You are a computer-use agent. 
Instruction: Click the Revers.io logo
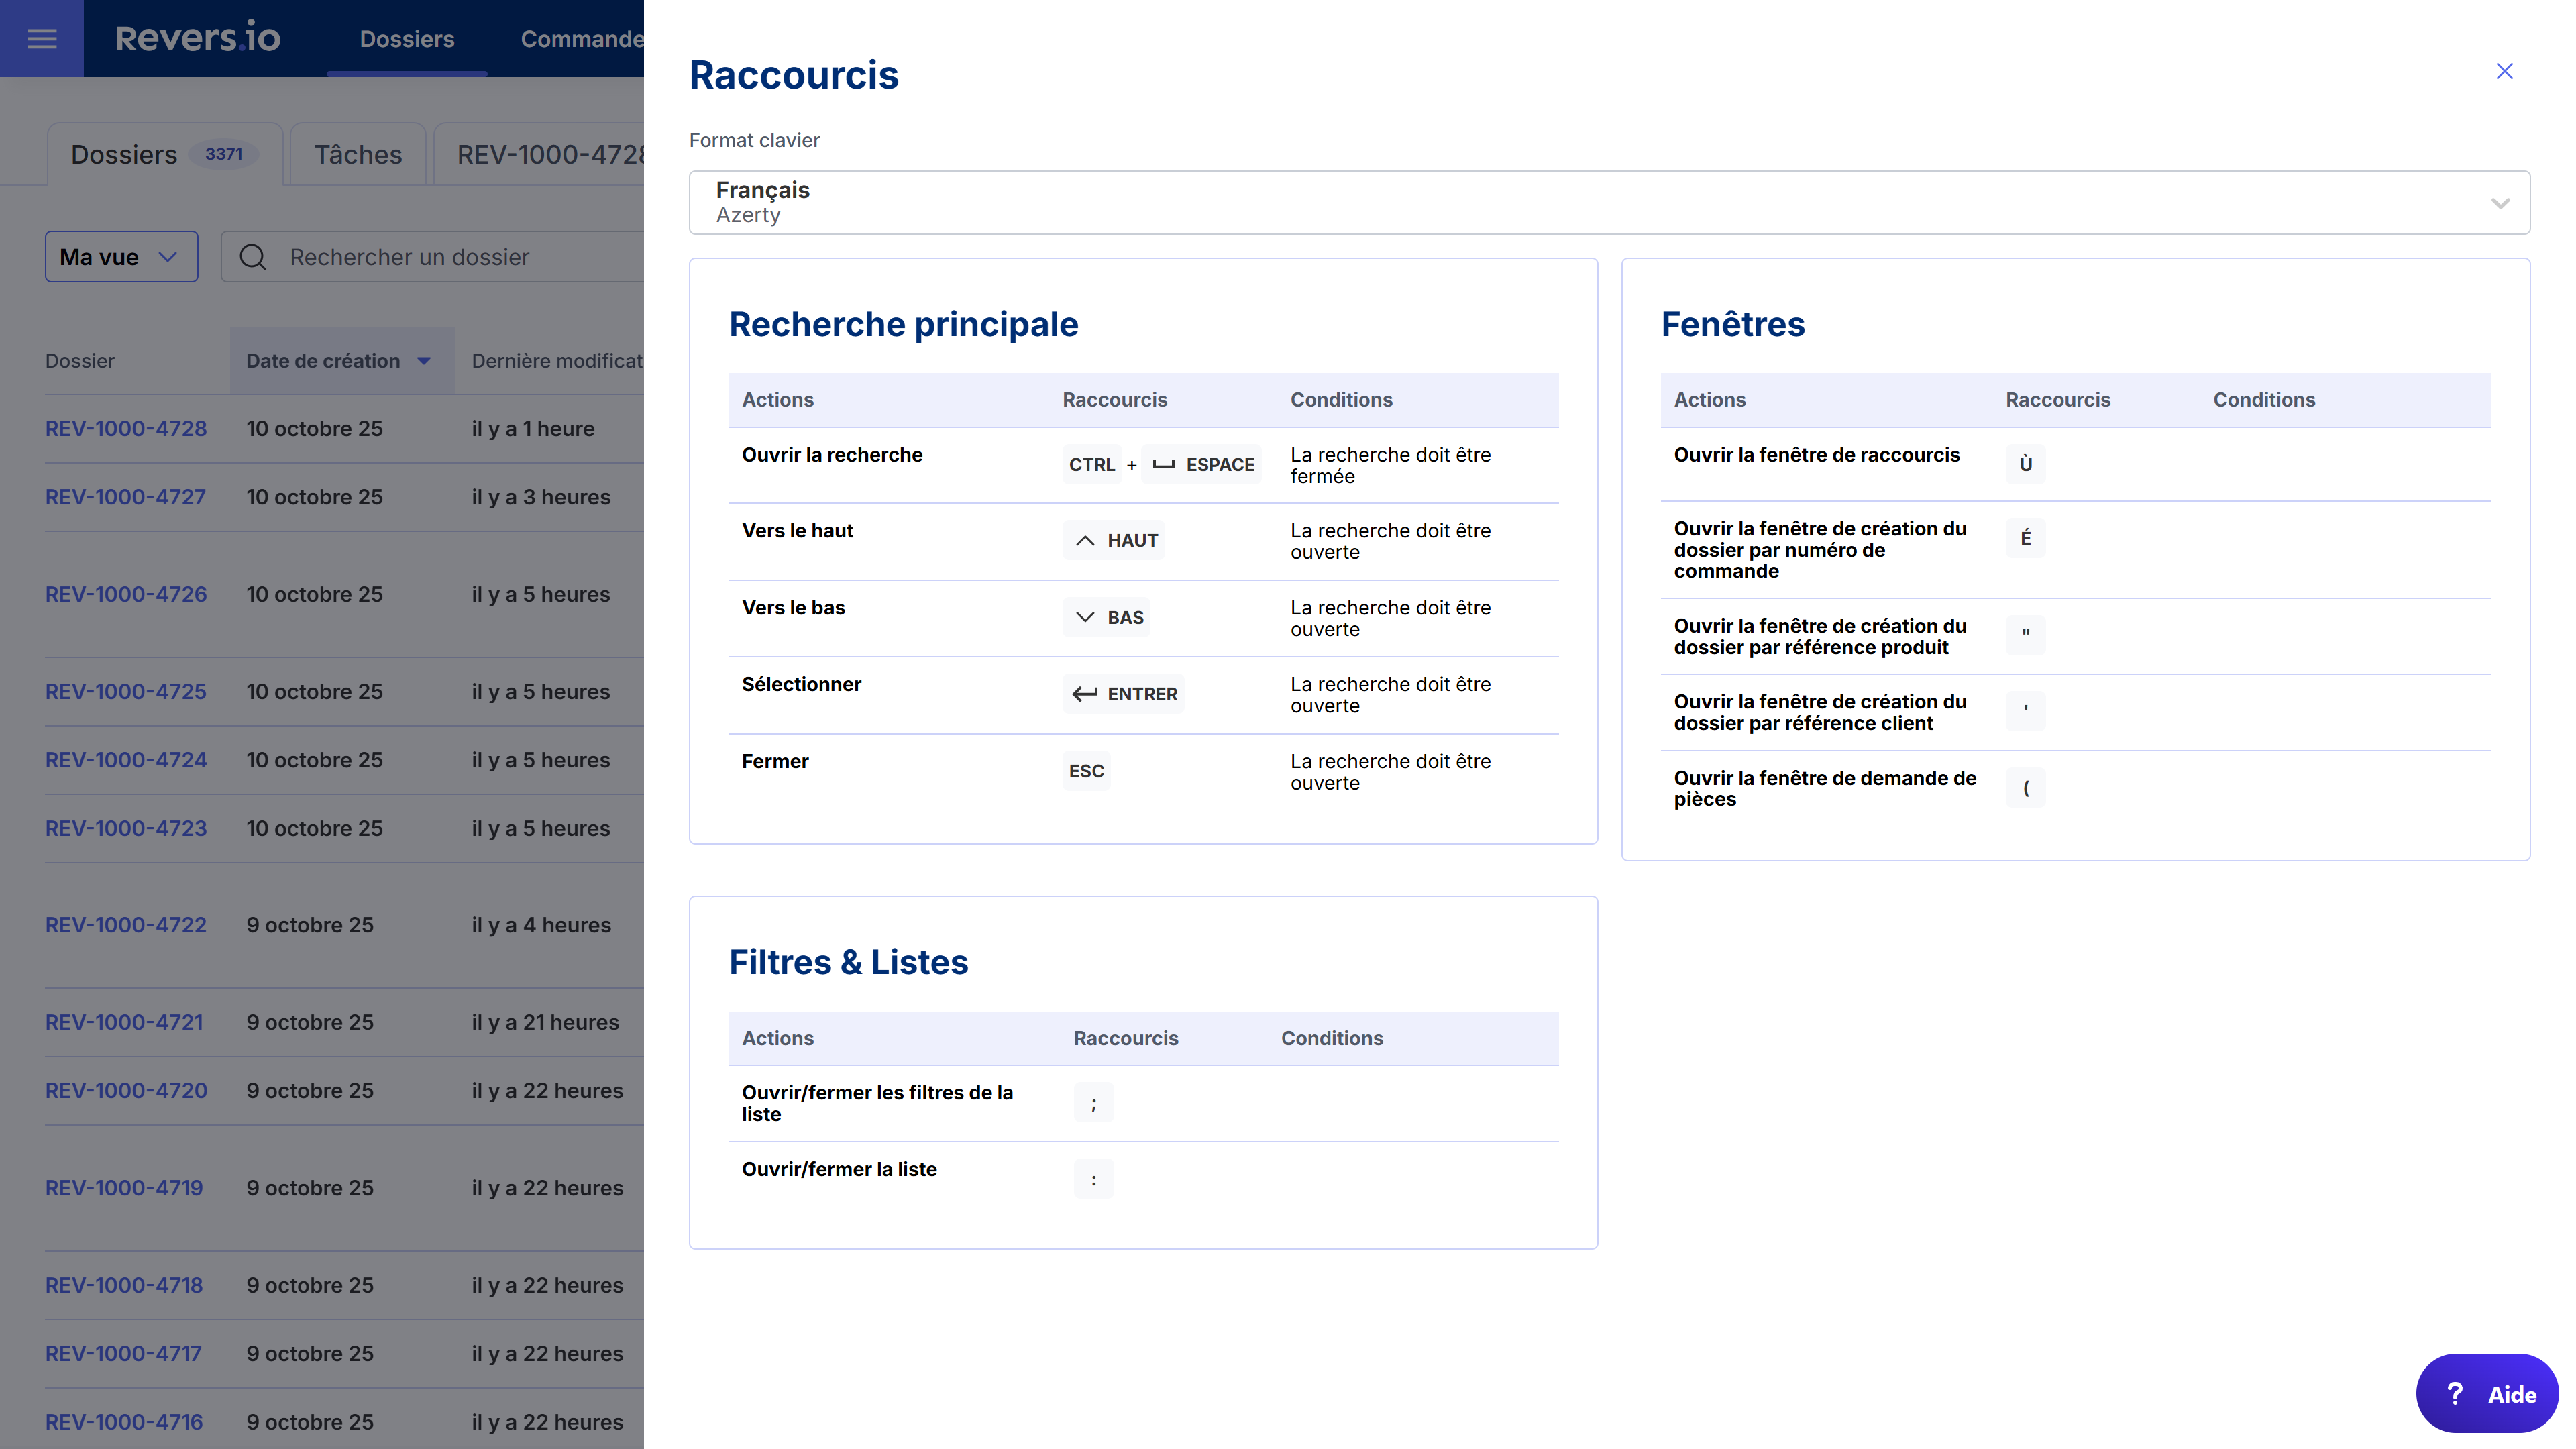tap(198, 38)
